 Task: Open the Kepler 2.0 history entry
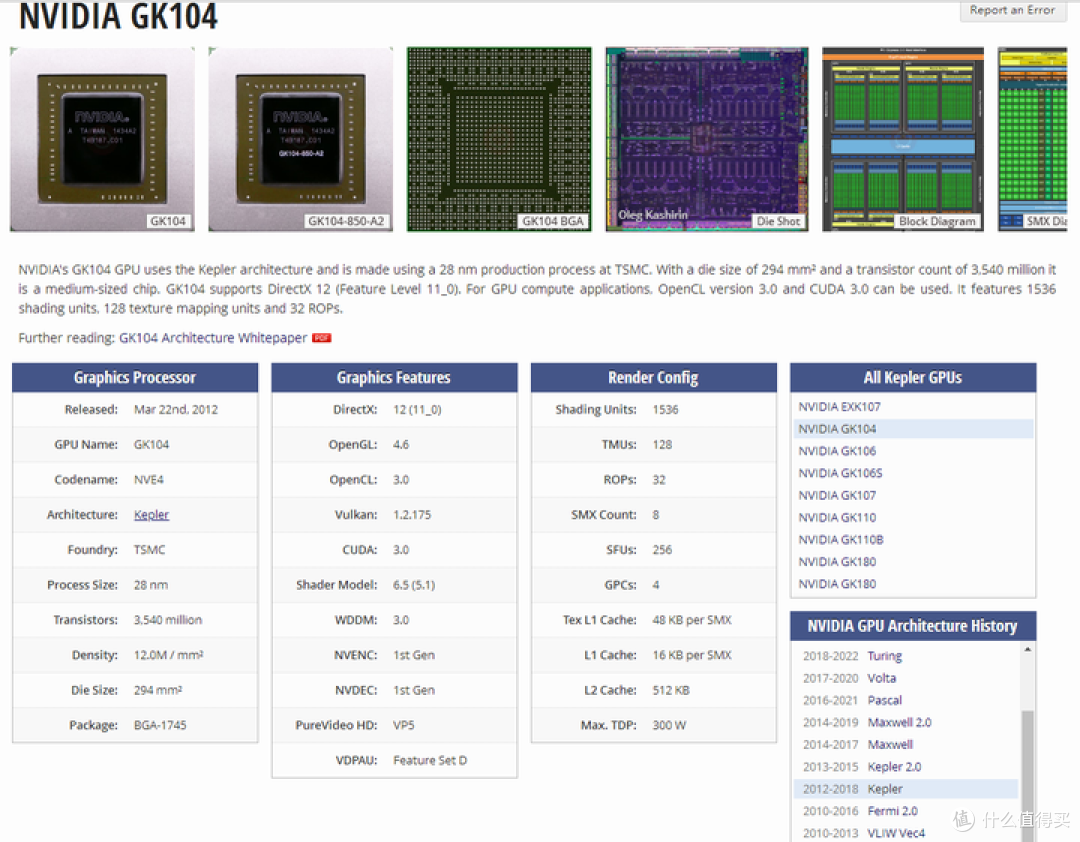(x=894, y=766)
